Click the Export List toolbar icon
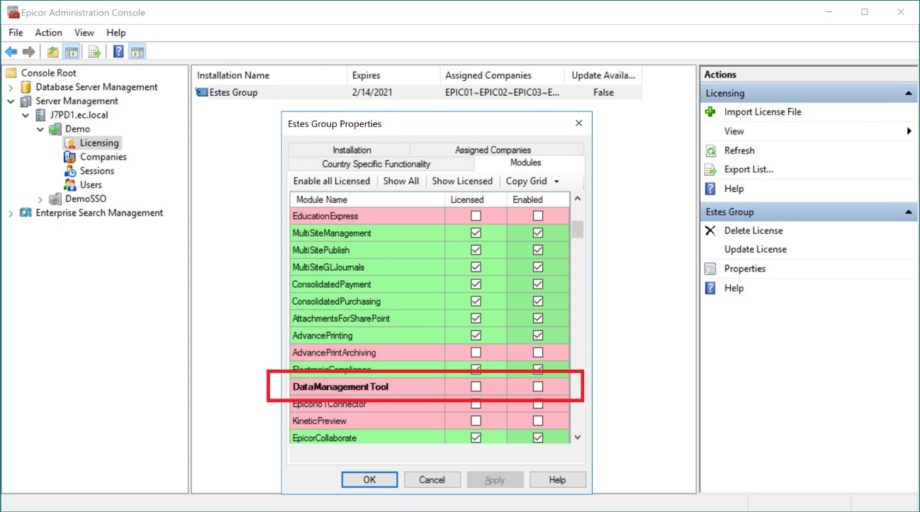This screenshot has height=512, width=920. tap(94, 52)
